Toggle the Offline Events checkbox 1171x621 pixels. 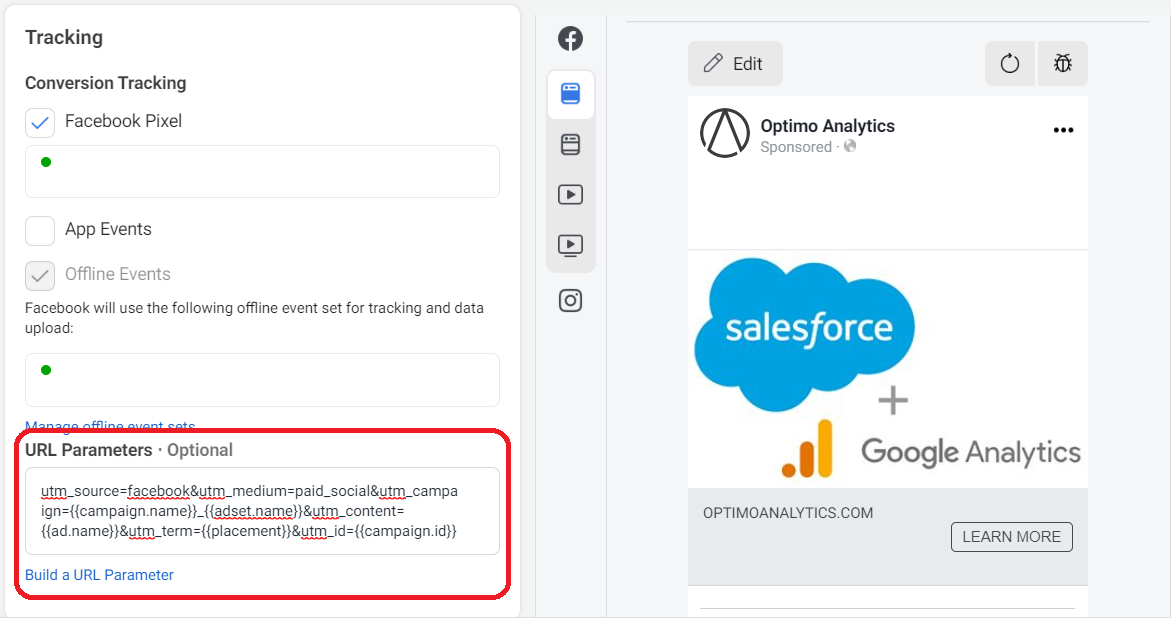40,275
